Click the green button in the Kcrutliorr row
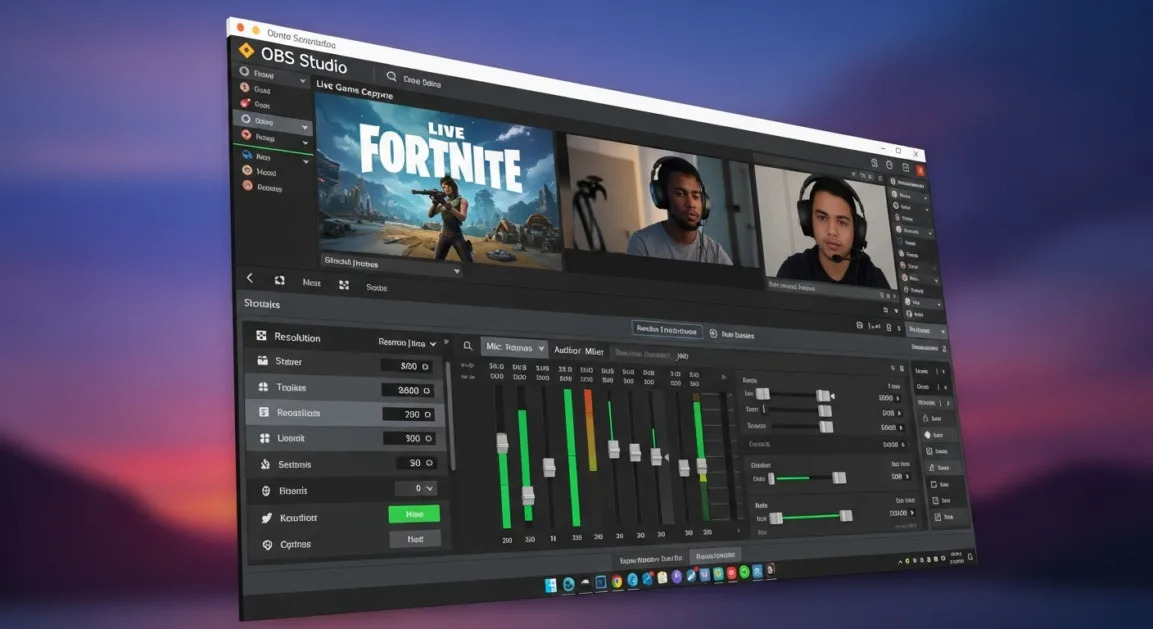 click(414, 513)
